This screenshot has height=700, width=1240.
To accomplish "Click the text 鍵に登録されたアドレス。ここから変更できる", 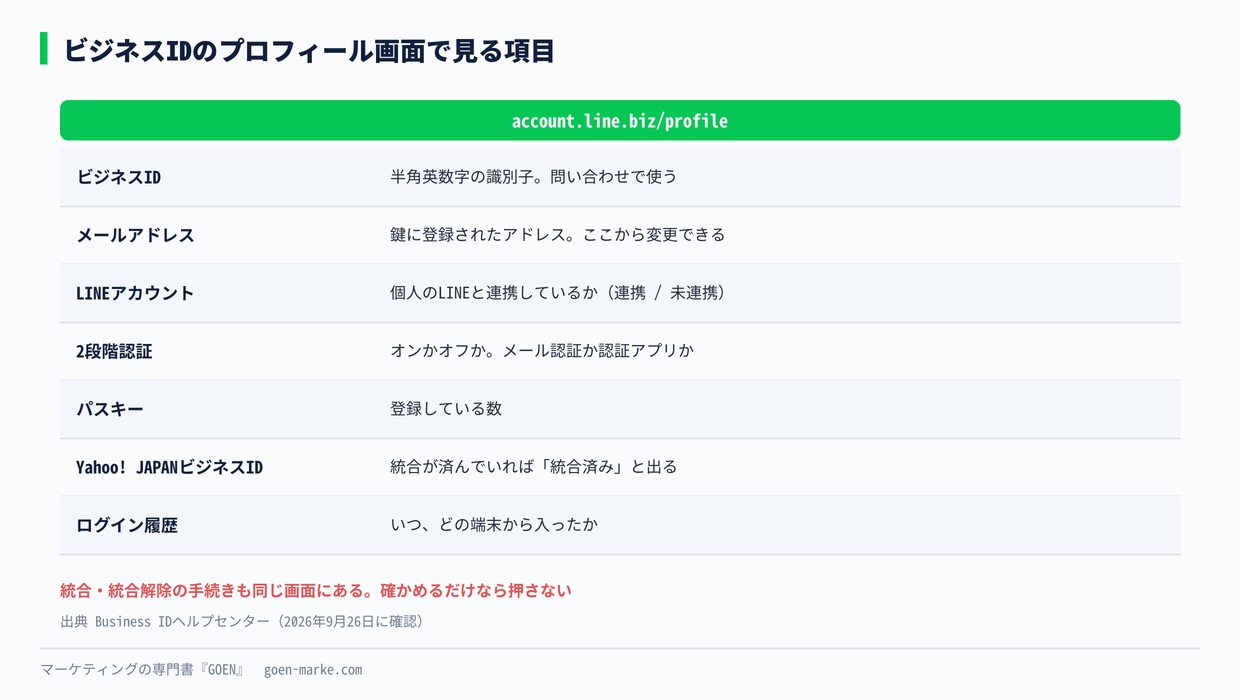I will [557, 234].
